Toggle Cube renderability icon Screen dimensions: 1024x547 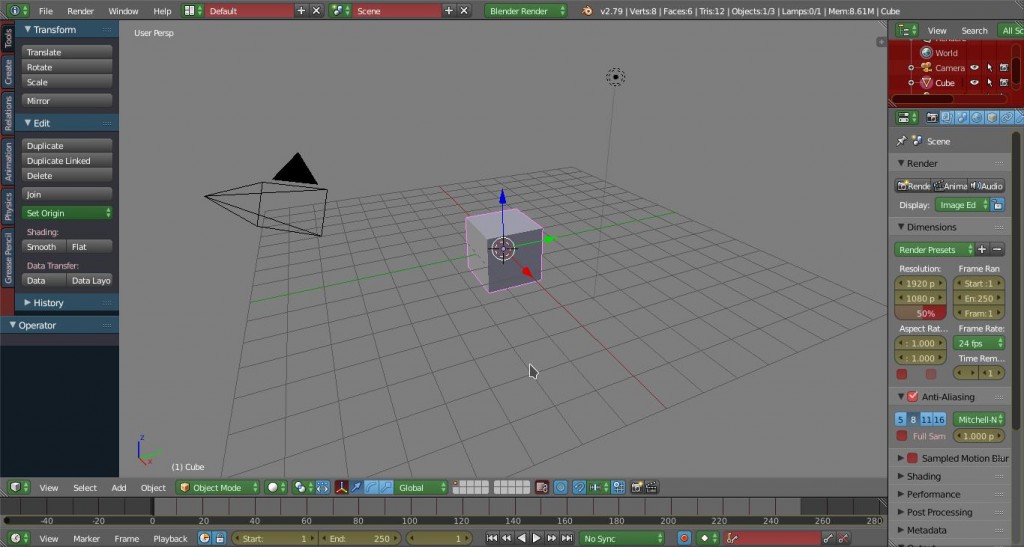1004,83
